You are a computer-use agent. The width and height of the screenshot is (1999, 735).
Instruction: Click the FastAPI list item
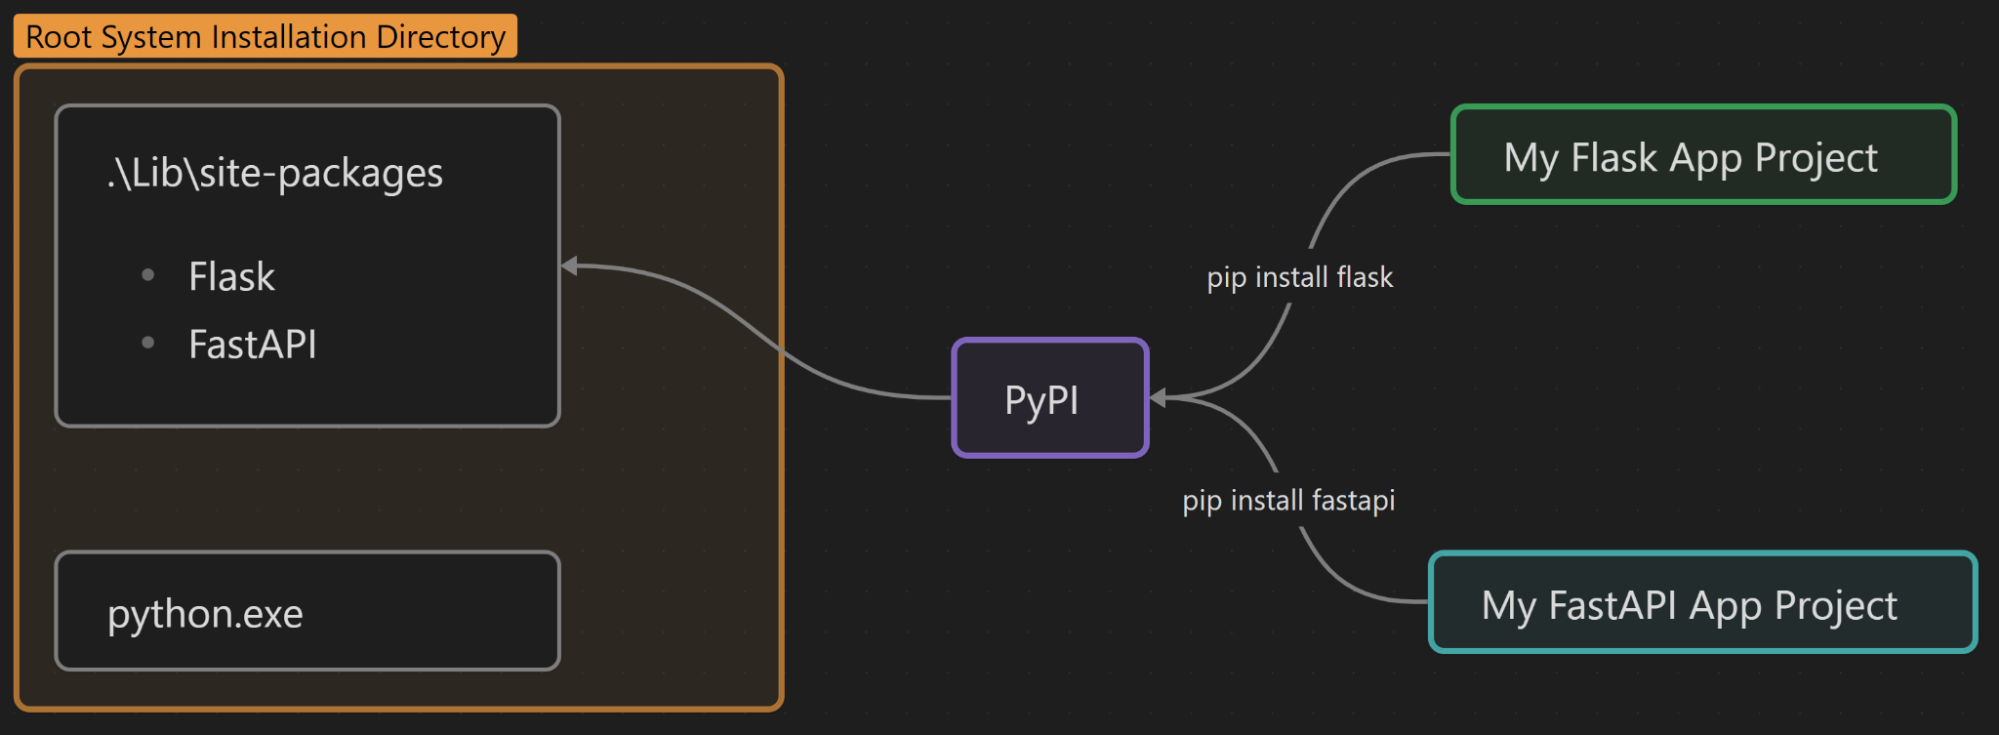pos(253,344)
